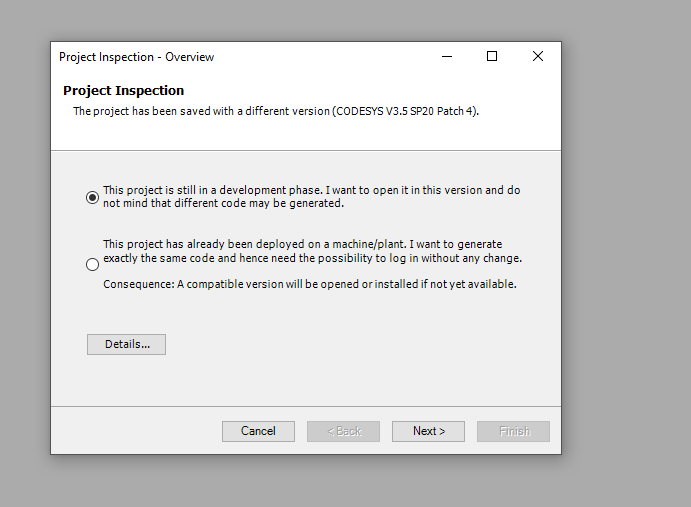Click the empty footer area left of Cancel
The height and width of the screenshot is (507, 691).
(132, 431)
